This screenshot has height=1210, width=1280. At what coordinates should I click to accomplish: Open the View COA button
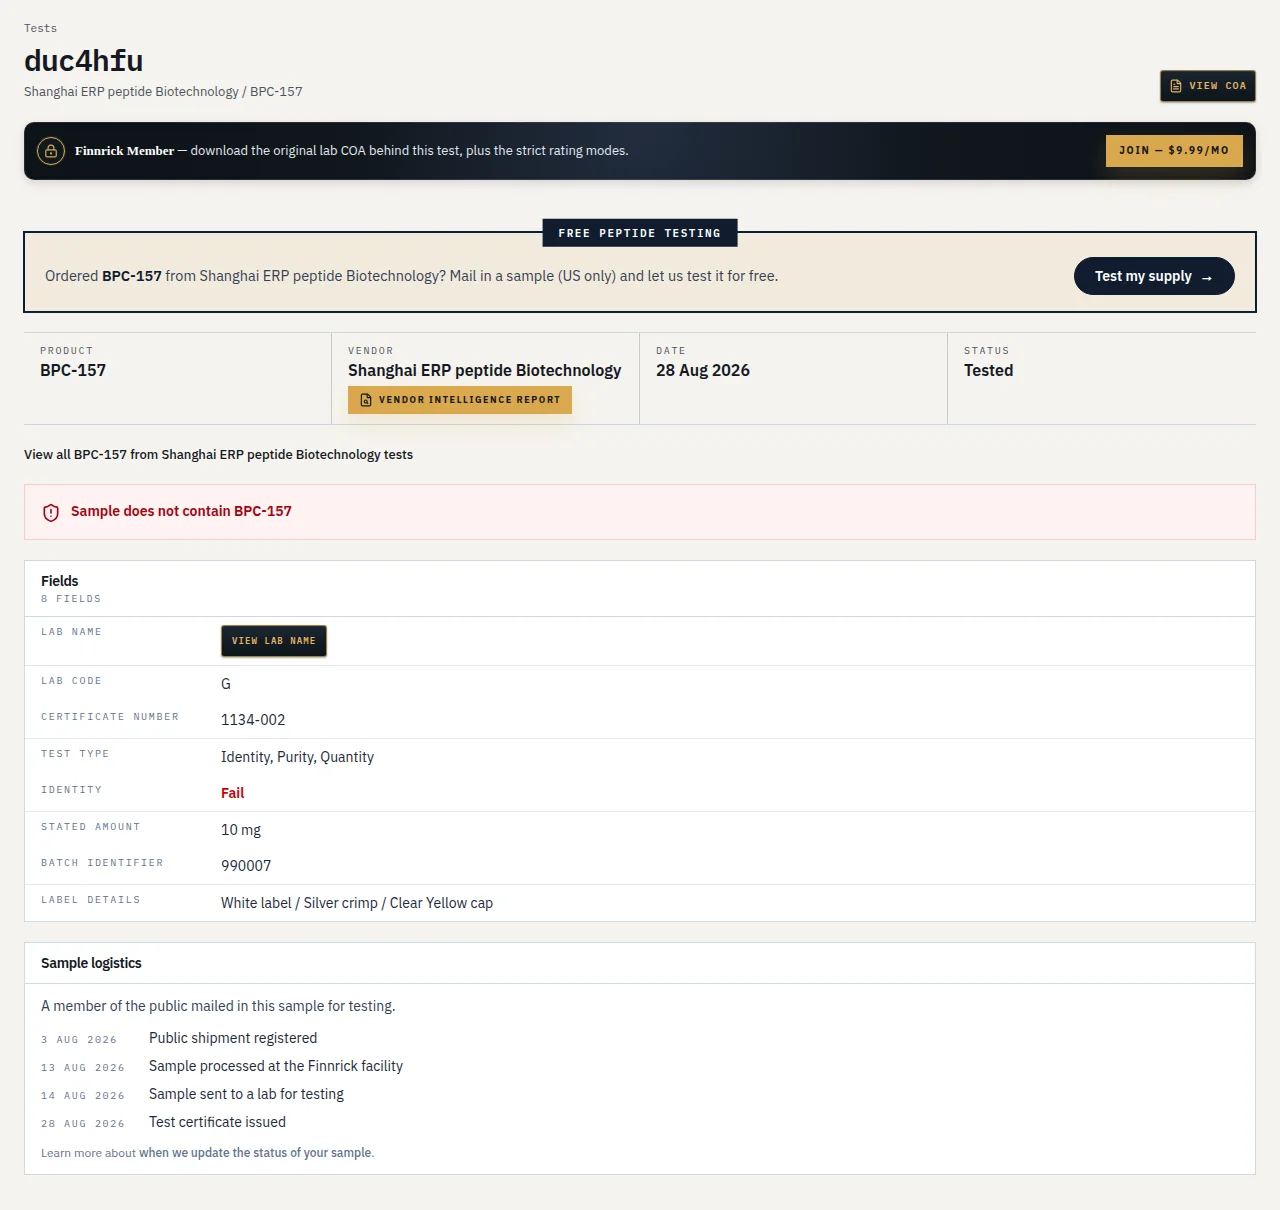[1207, 86]
